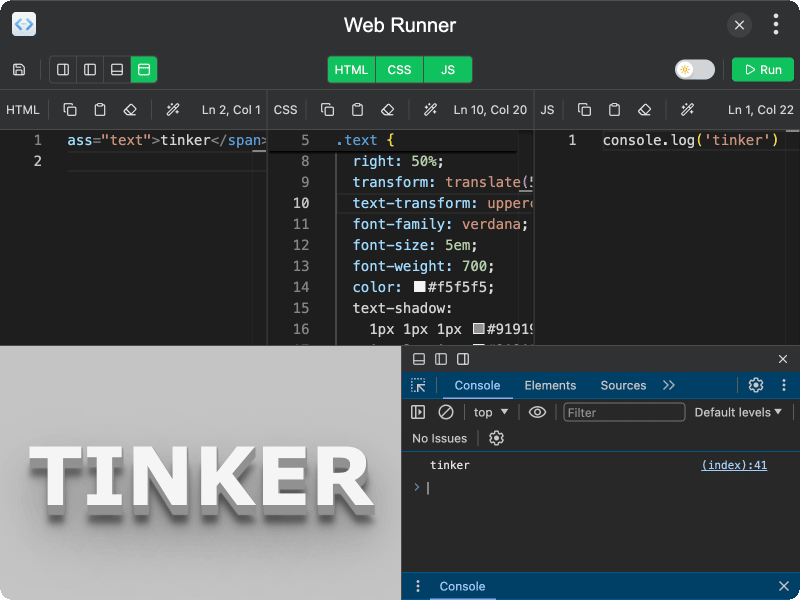
Task: Open DevTools settings gear
Action: pyautogui.click(x=756, y=385)
